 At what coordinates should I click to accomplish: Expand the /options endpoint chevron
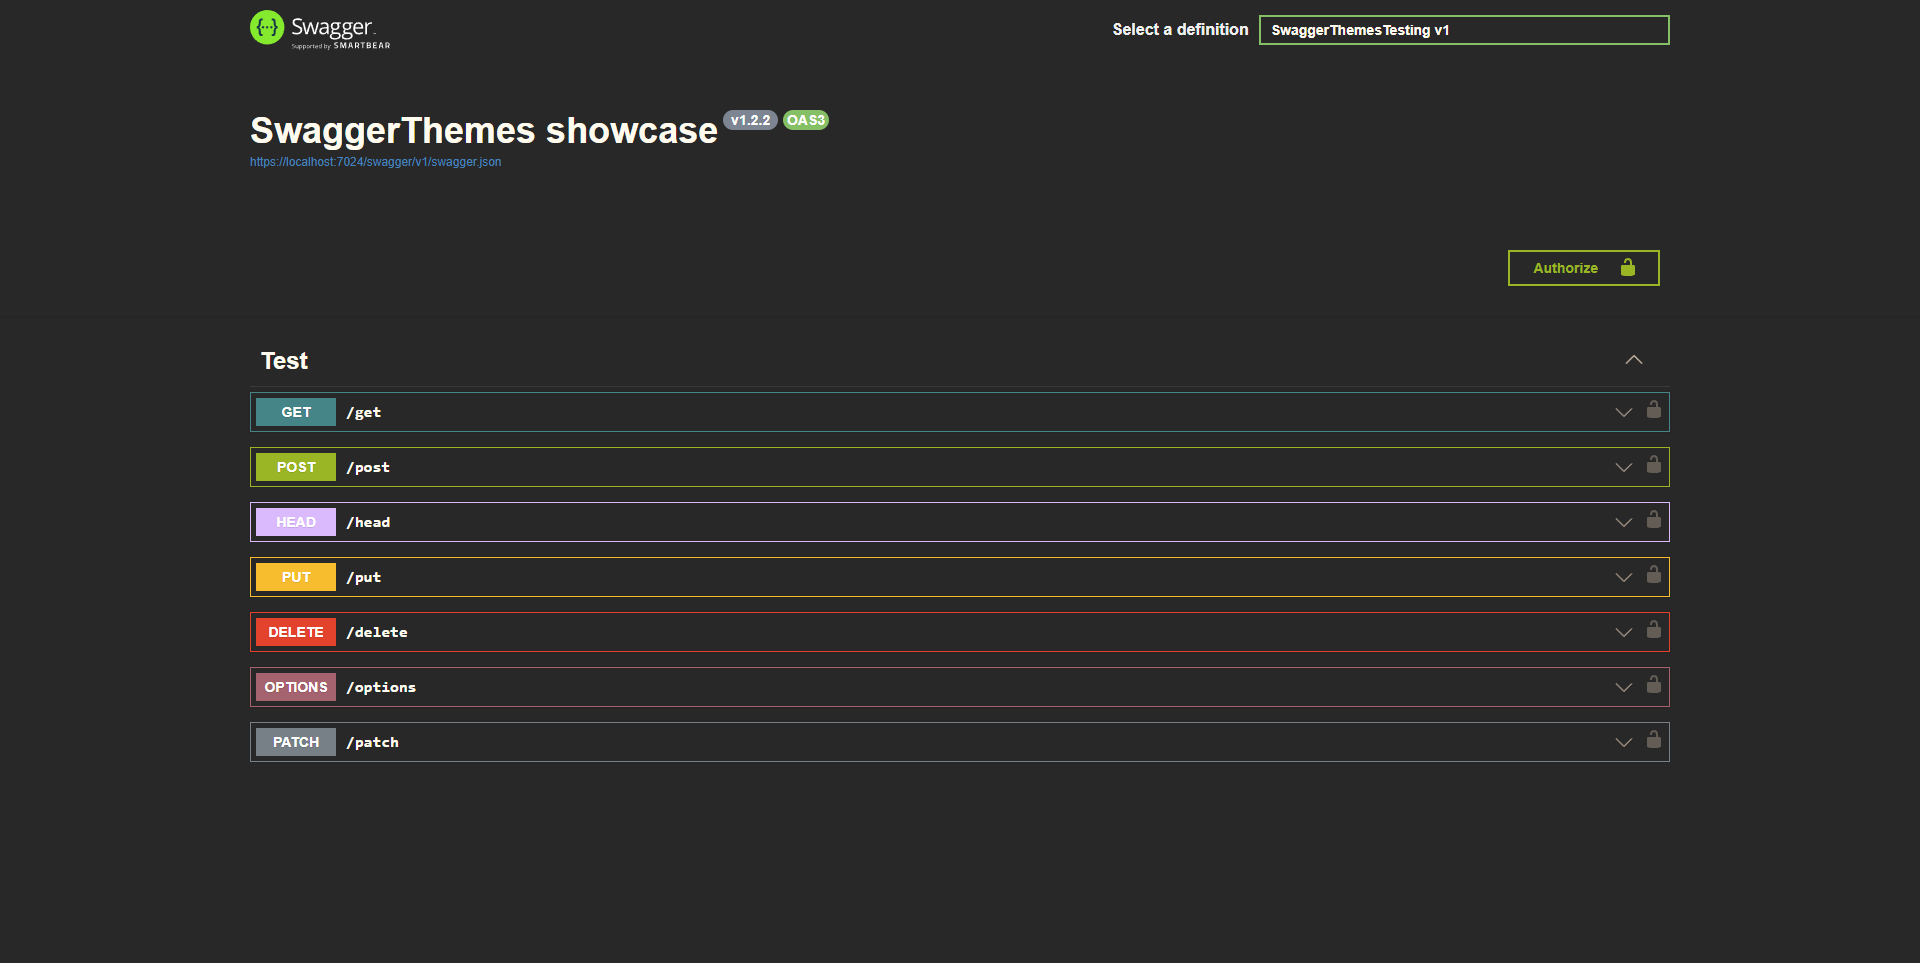(1624, 687)
